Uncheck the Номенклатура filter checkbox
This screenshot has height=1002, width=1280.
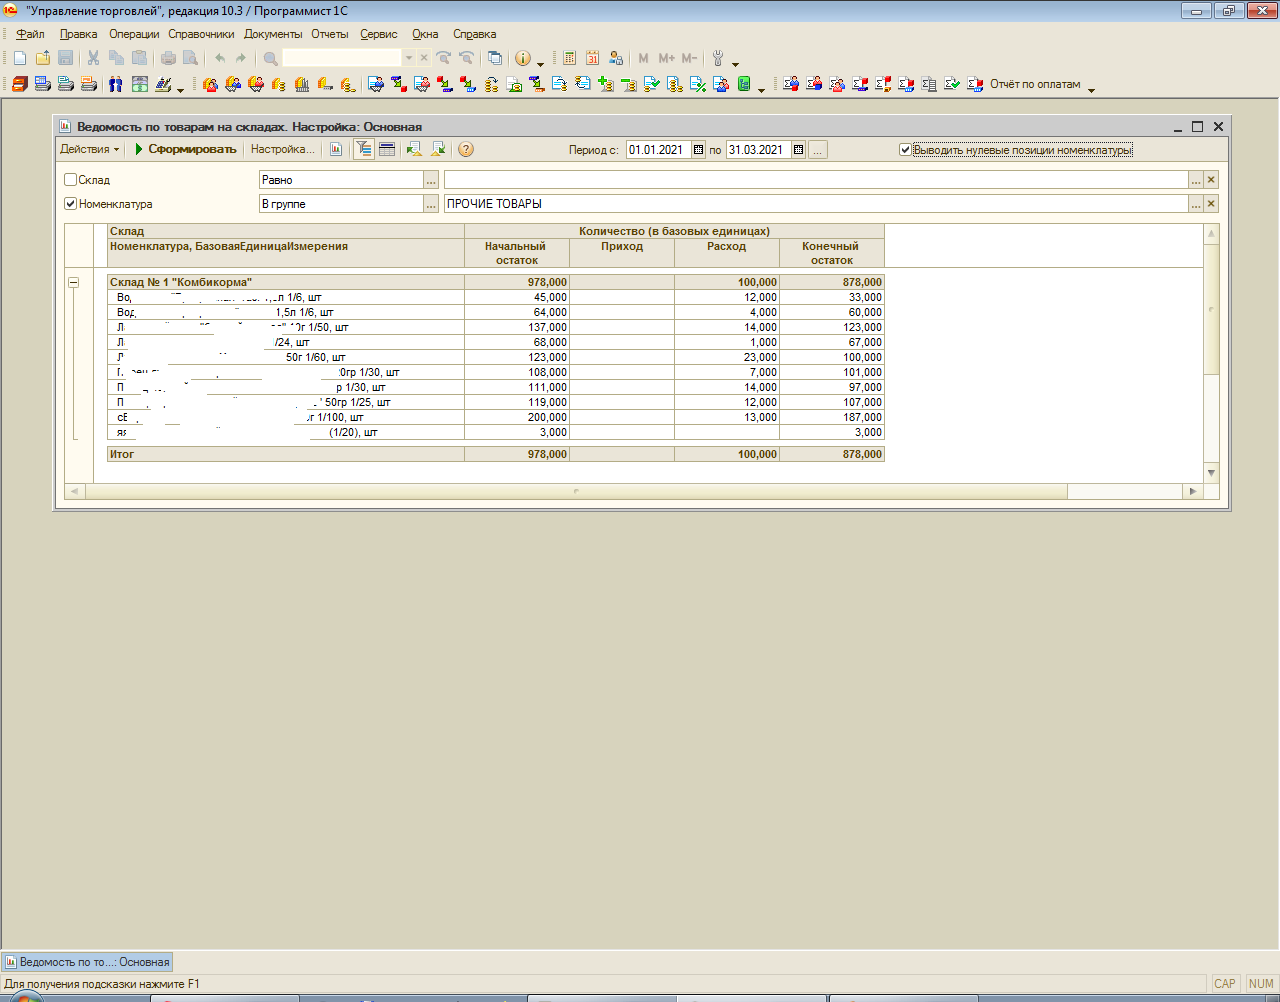(70, 204)
